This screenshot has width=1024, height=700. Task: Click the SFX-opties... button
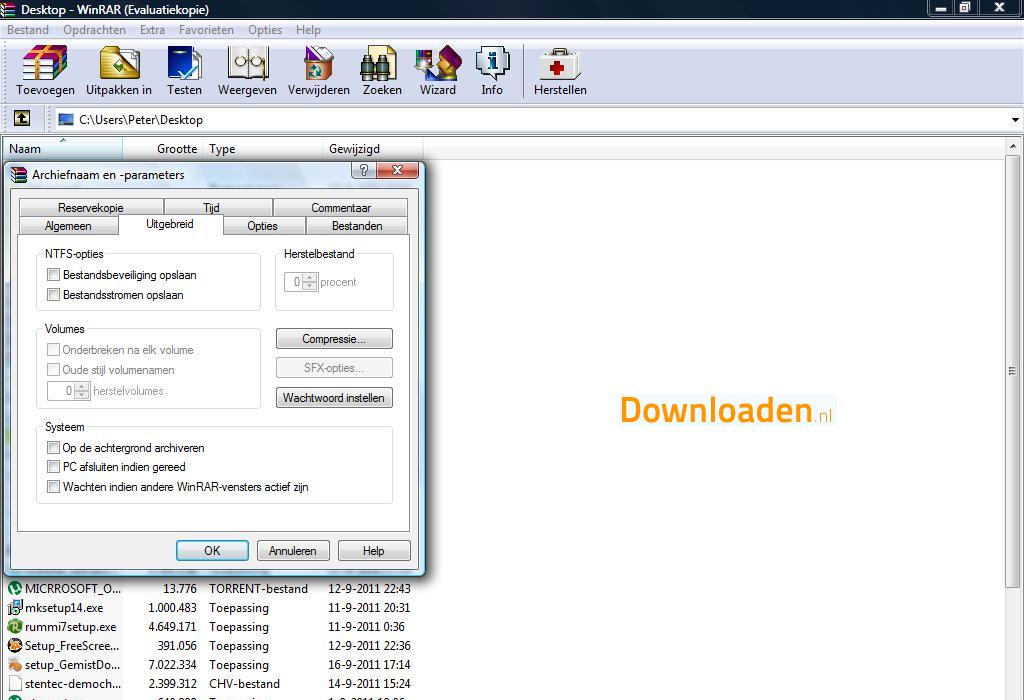point(334,368)
